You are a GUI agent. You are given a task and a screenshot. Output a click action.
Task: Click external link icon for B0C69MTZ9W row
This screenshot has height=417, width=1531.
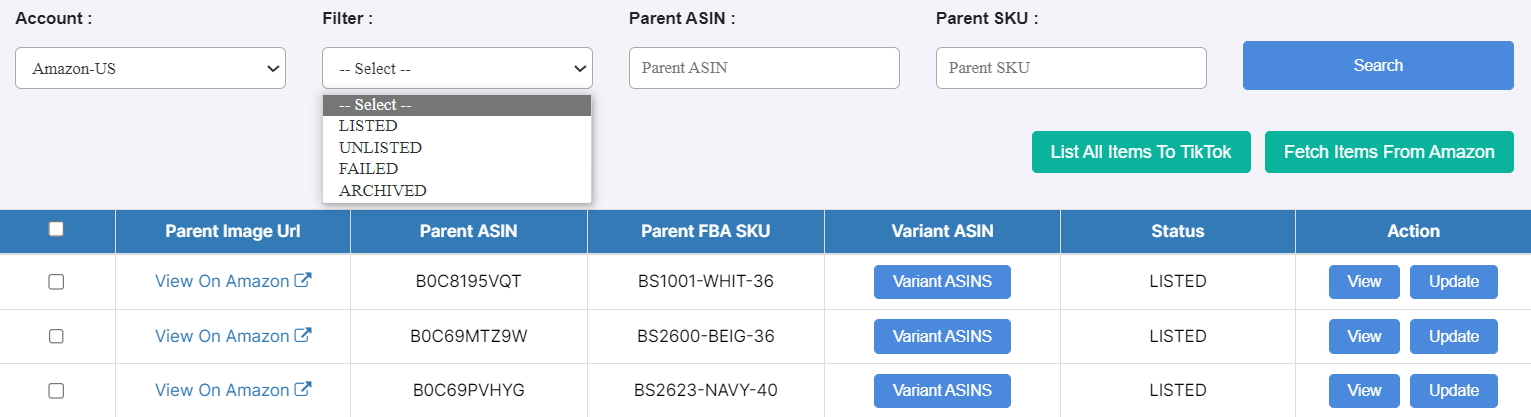(x=303, y=336)
